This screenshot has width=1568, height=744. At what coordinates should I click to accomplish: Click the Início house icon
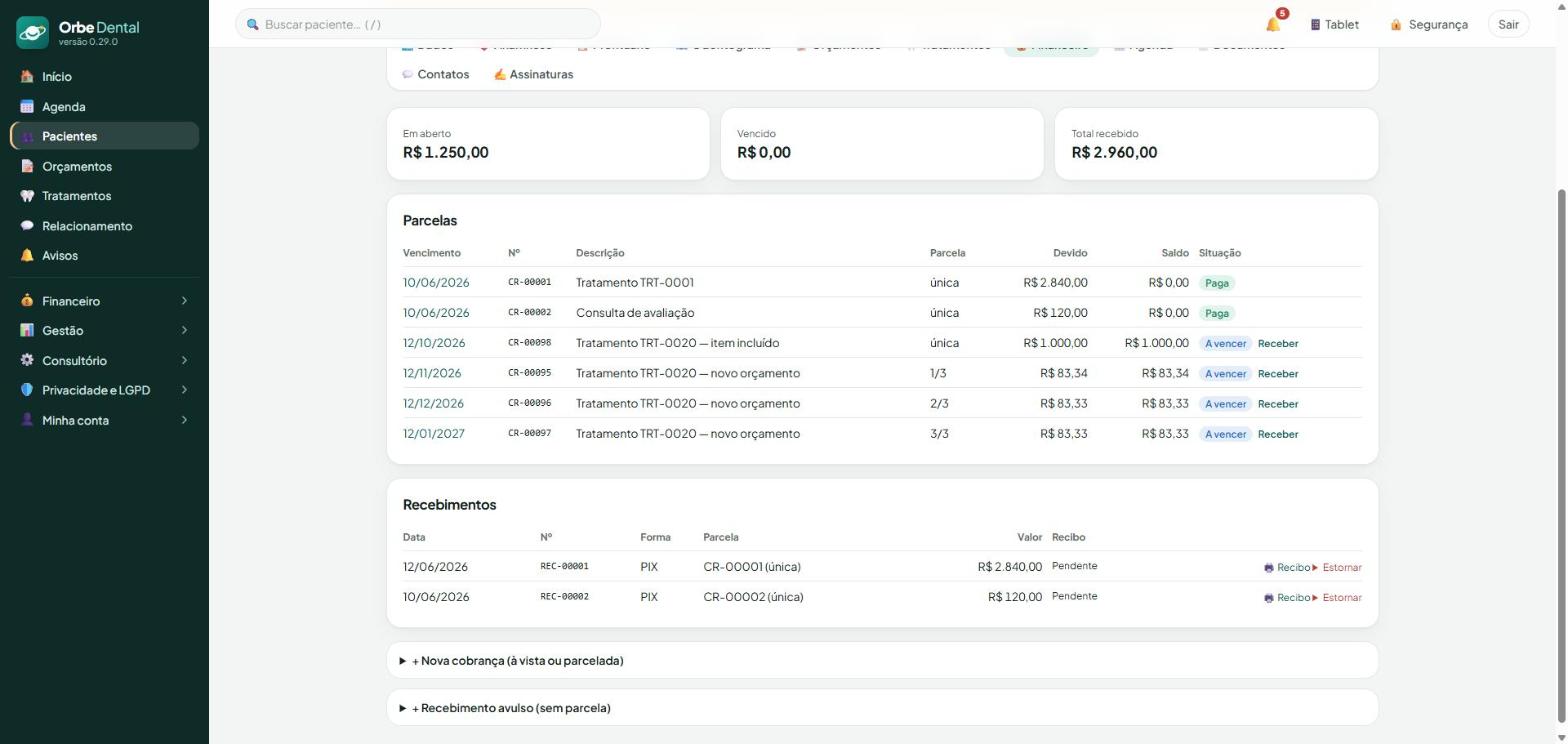27,76
